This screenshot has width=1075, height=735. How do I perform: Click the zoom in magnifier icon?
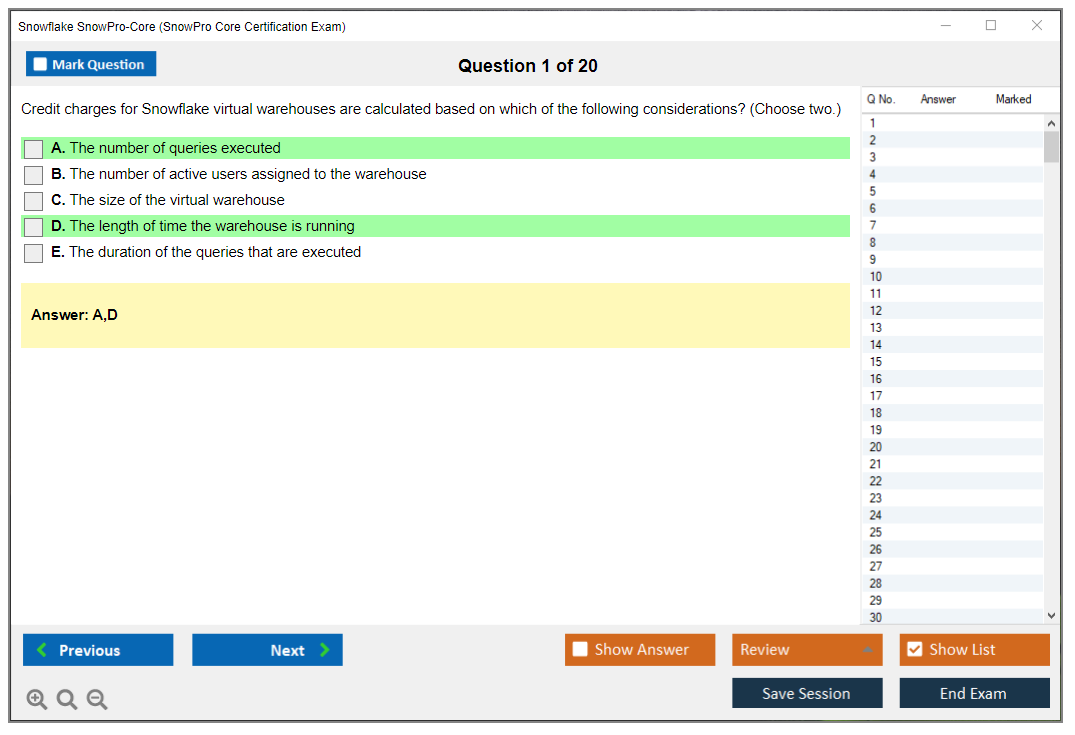click(37, 699)
